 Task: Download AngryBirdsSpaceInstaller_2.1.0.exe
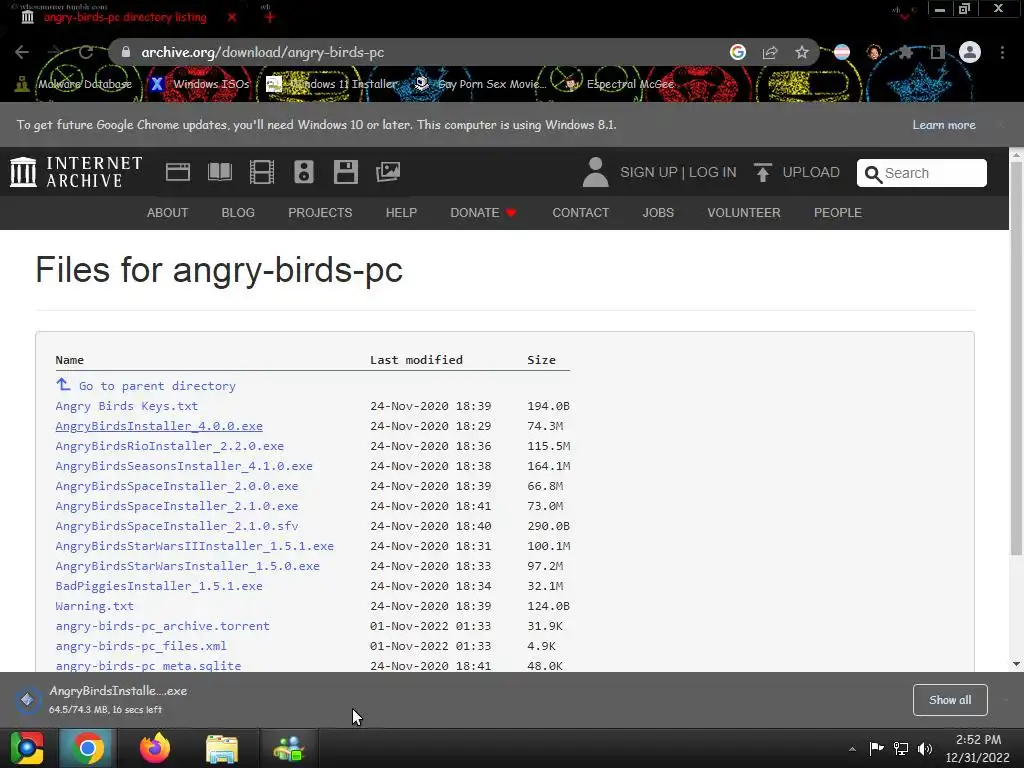pyautogui.click(x=176, y=506)
